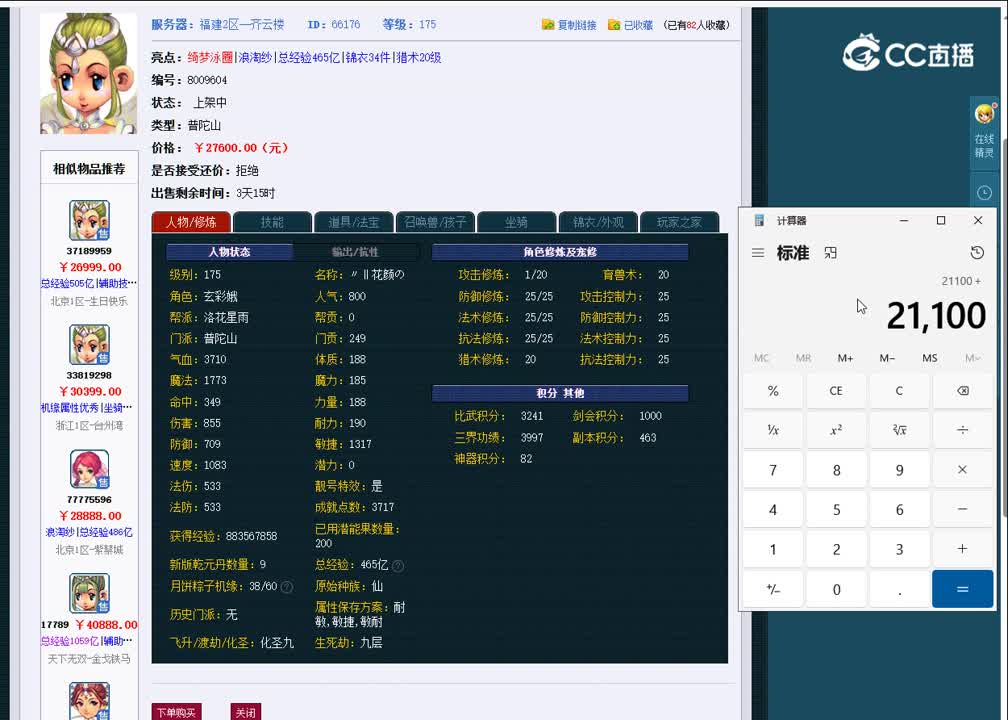Click highlight link 猎术20级
The image size is (1008, 720).
(418, 57)
